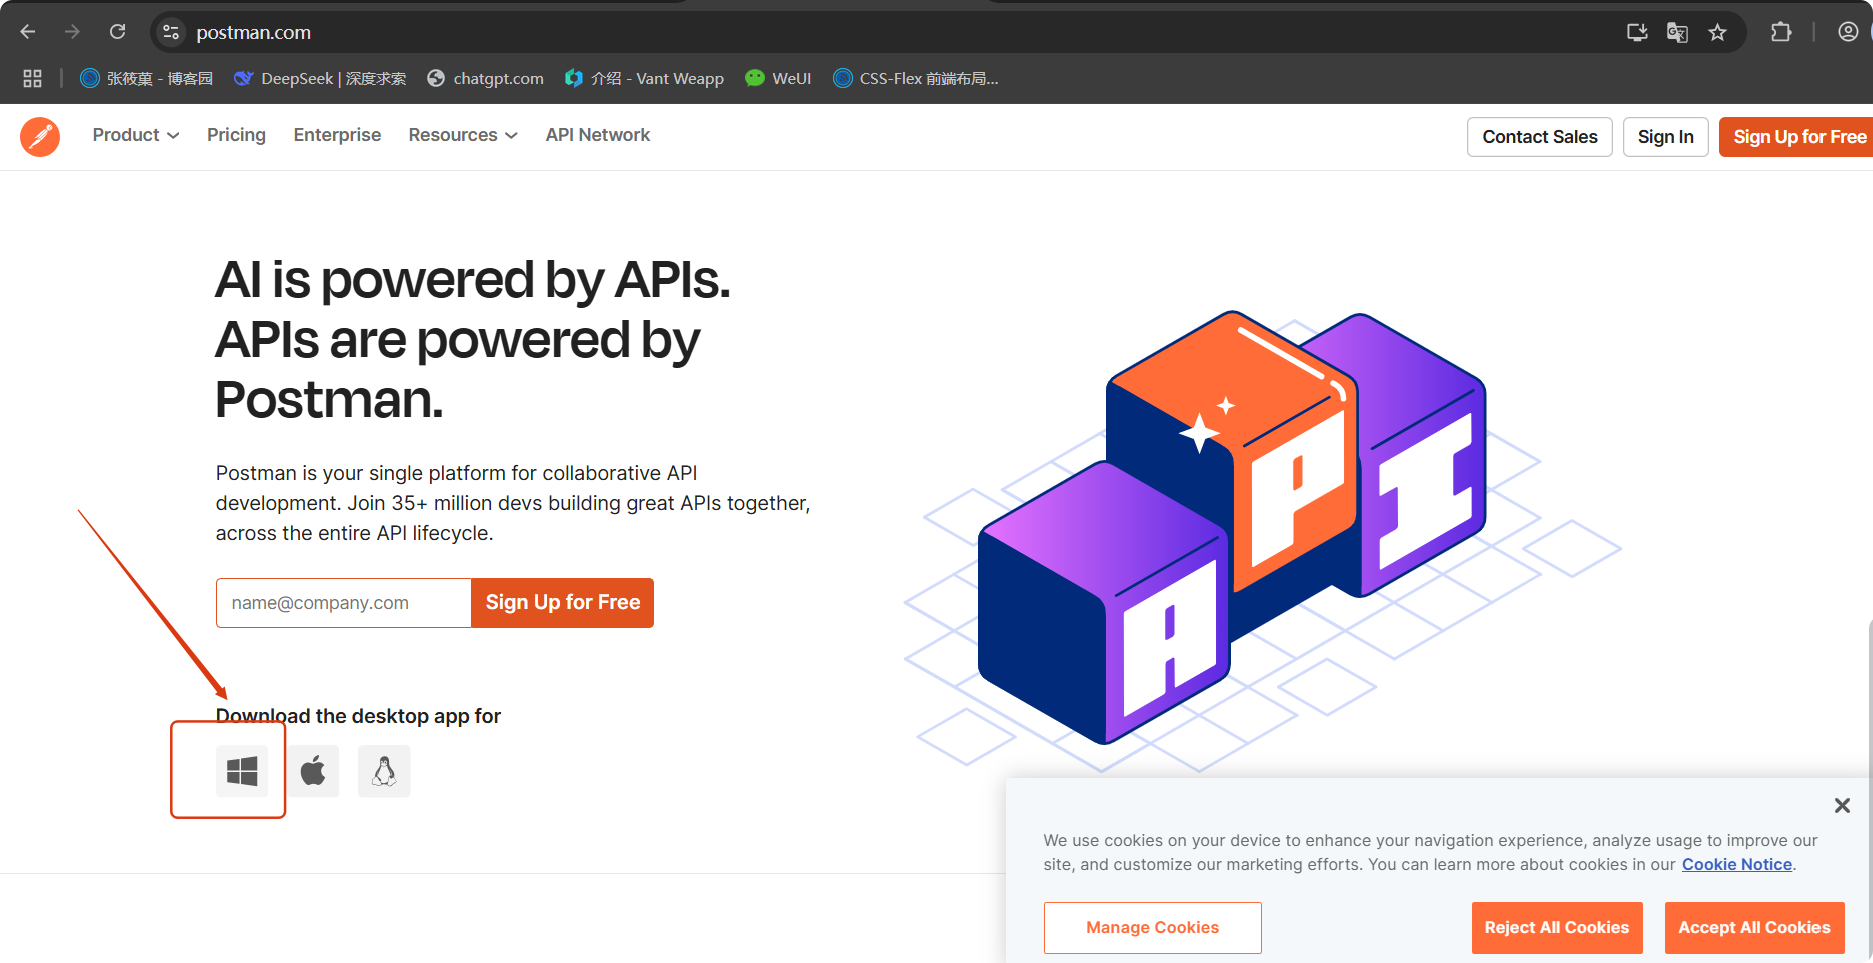
Task: Open the WeUI bookmark
Action: point(778,78)
